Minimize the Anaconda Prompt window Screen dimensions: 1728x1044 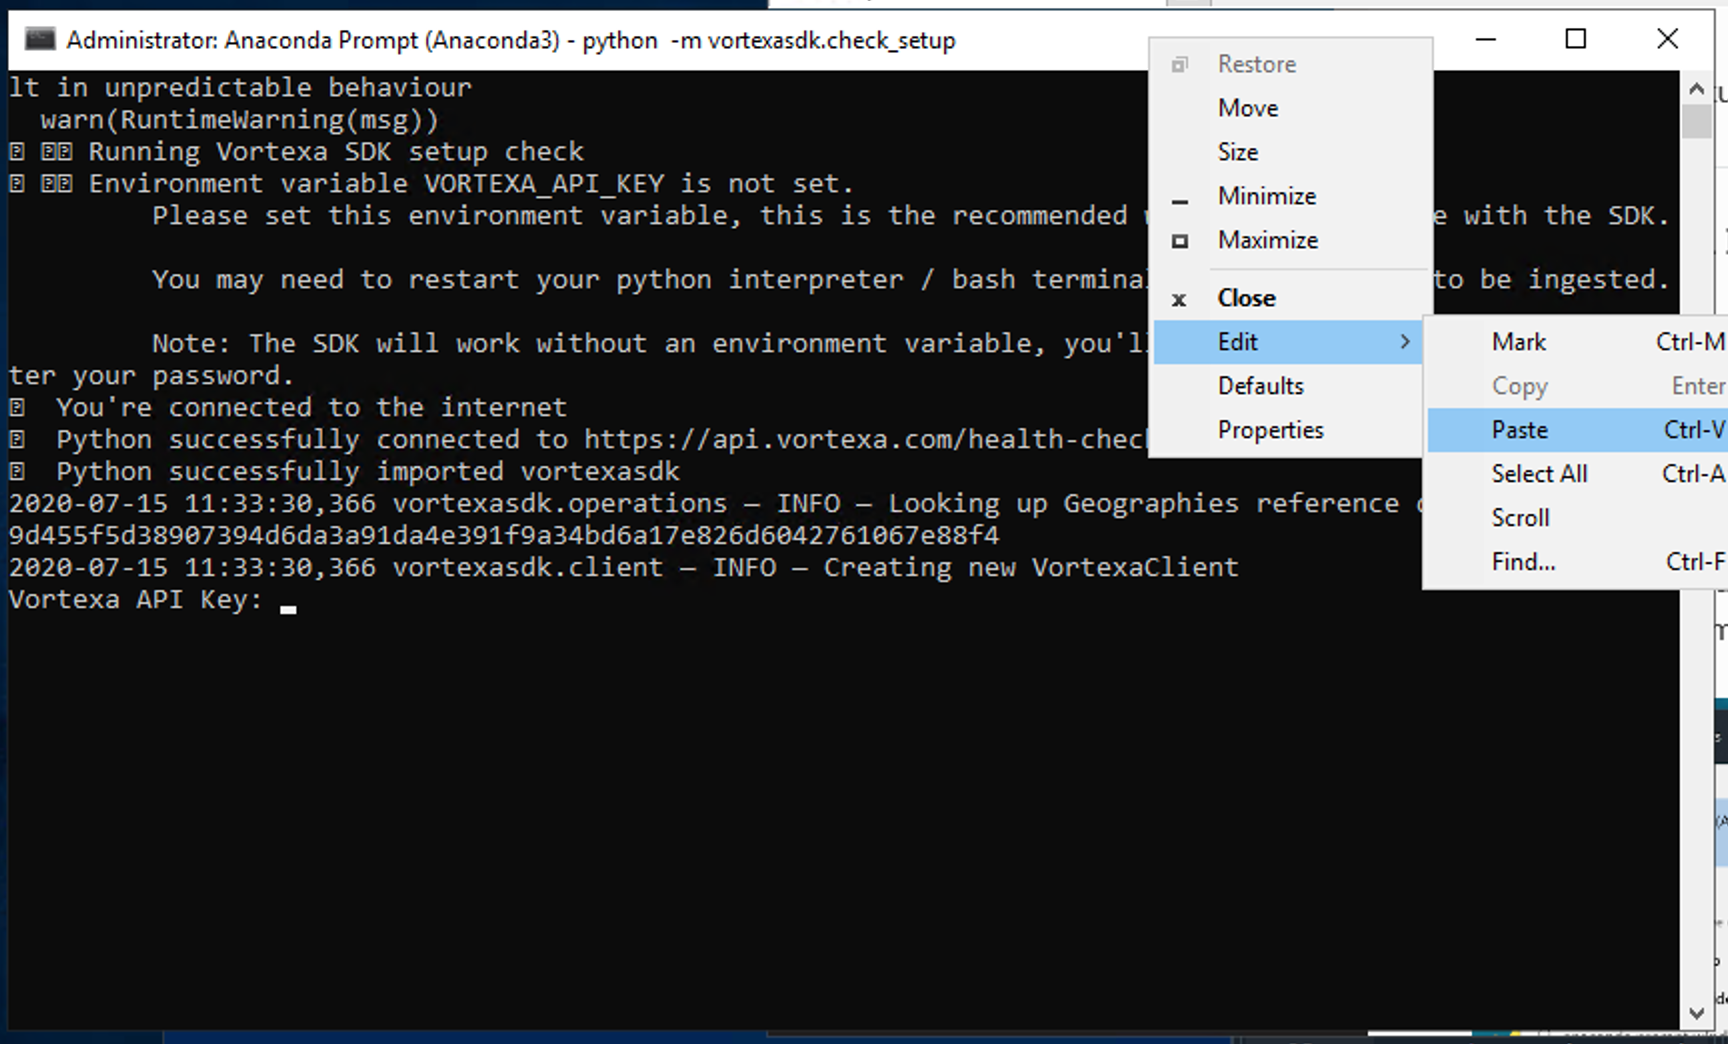[1486, 40]
